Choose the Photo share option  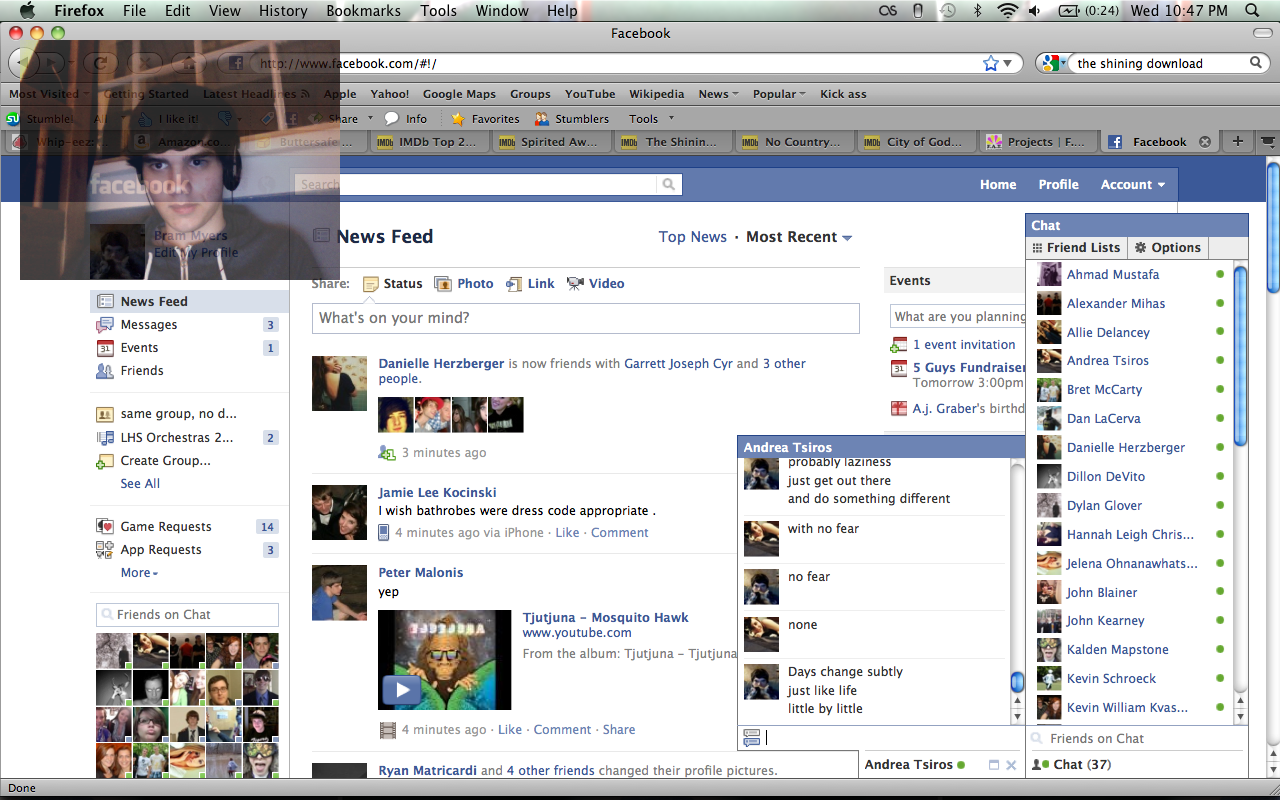tap(463, 284)
